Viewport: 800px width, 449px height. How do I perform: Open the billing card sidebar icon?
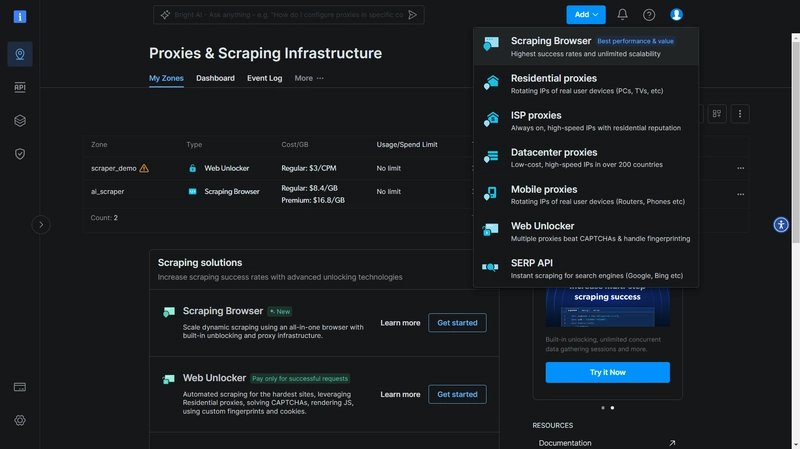pos(20,387)
